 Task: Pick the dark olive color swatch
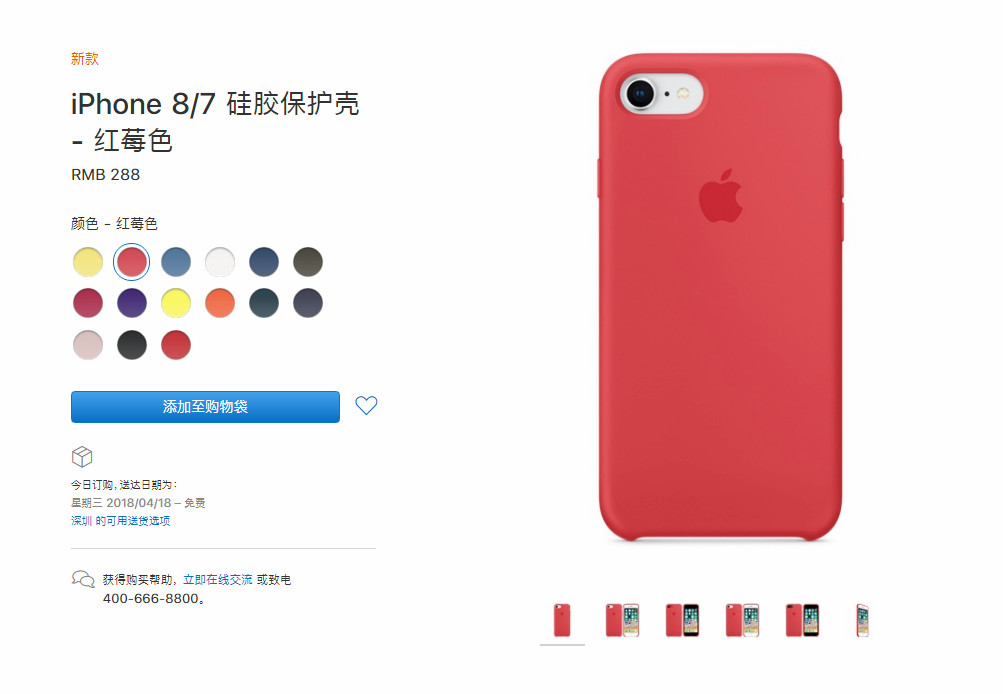(308, 262)
